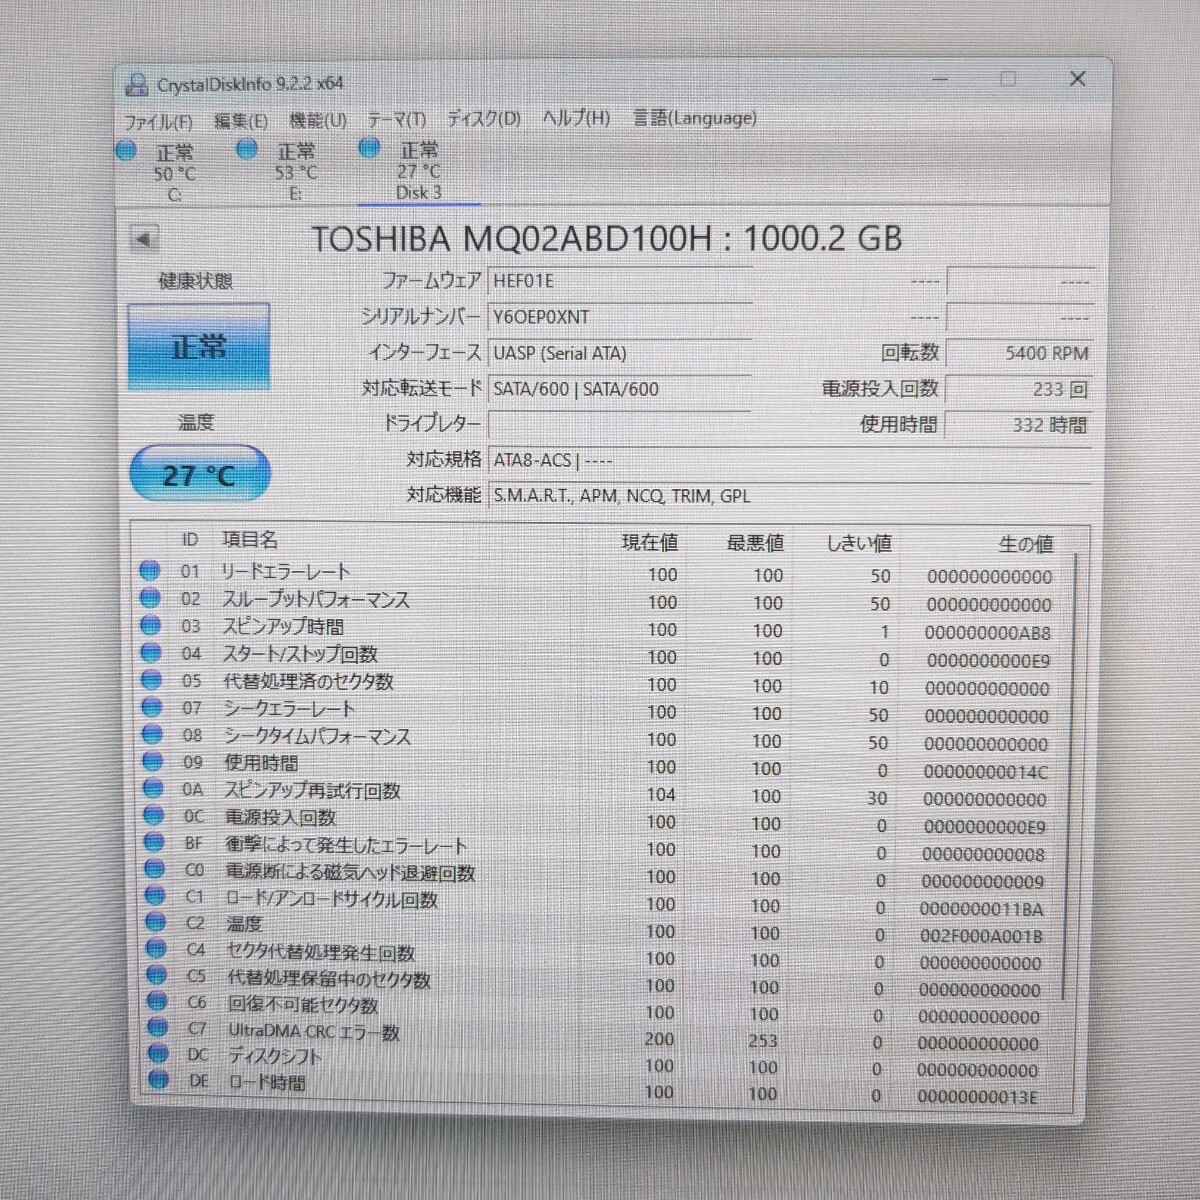This screenshot has width=1200, height=1200.
Task: Click the transfer mode field SATA/600
Action: click(x=620, y=389)
